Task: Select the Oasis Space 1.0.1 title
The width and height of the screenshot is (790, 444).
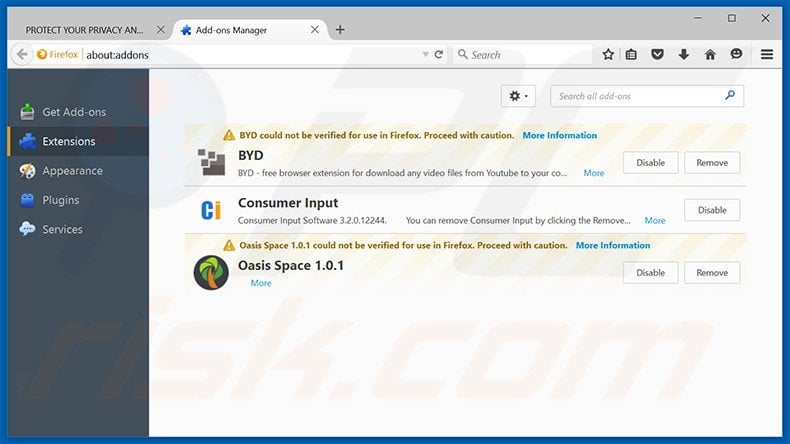Action: (291, 266)
